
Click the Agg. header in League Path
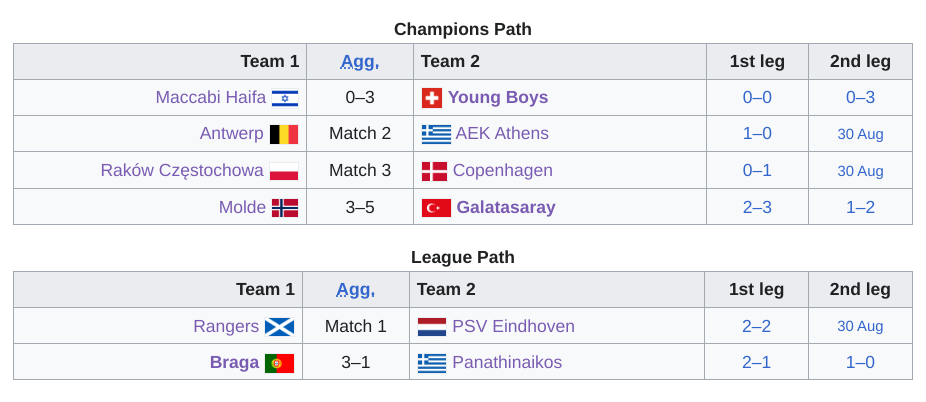(356, 289)
